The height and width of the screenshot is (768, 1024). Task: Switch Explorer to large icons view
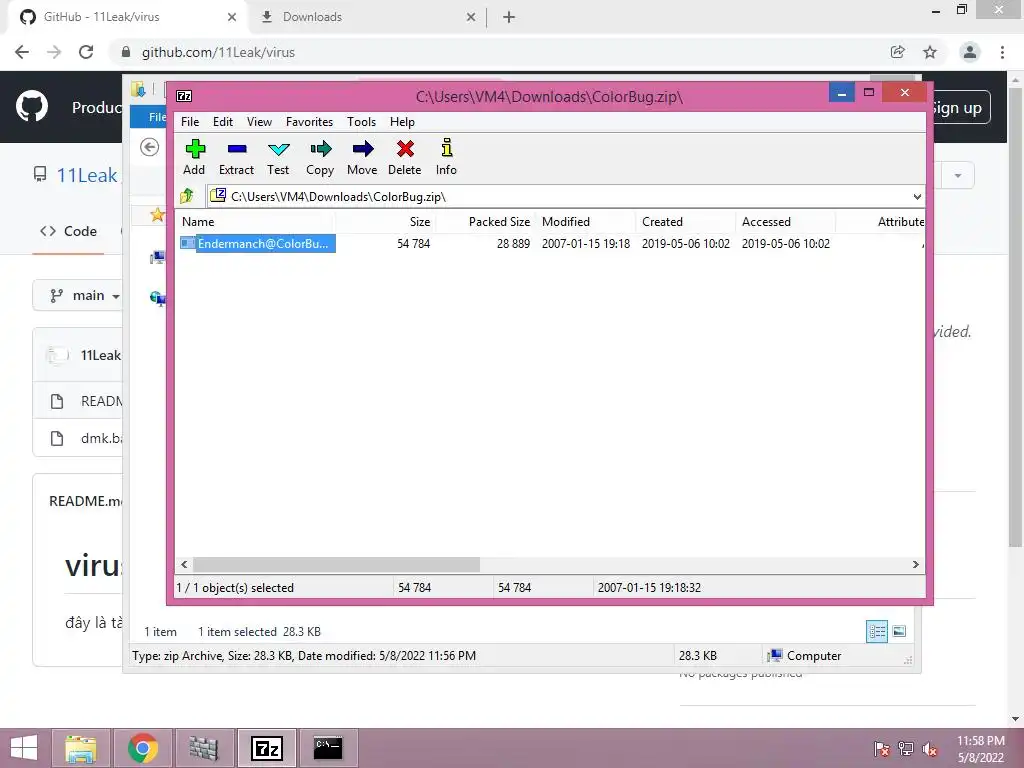[899, 631]
